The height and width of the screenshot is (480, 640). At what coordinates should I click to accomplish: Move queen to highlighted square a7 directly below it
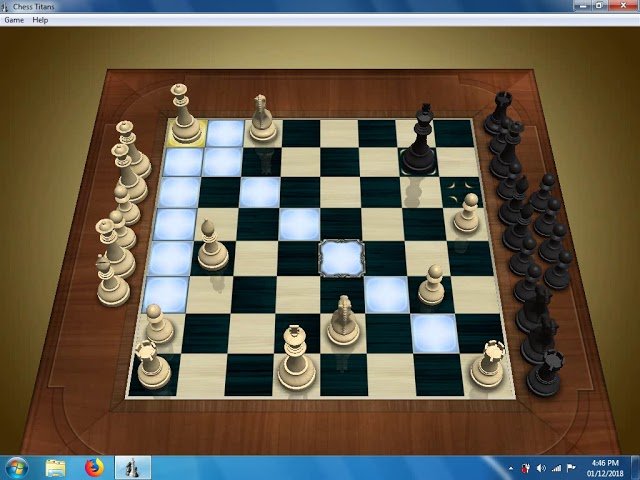tap(182, 162)
